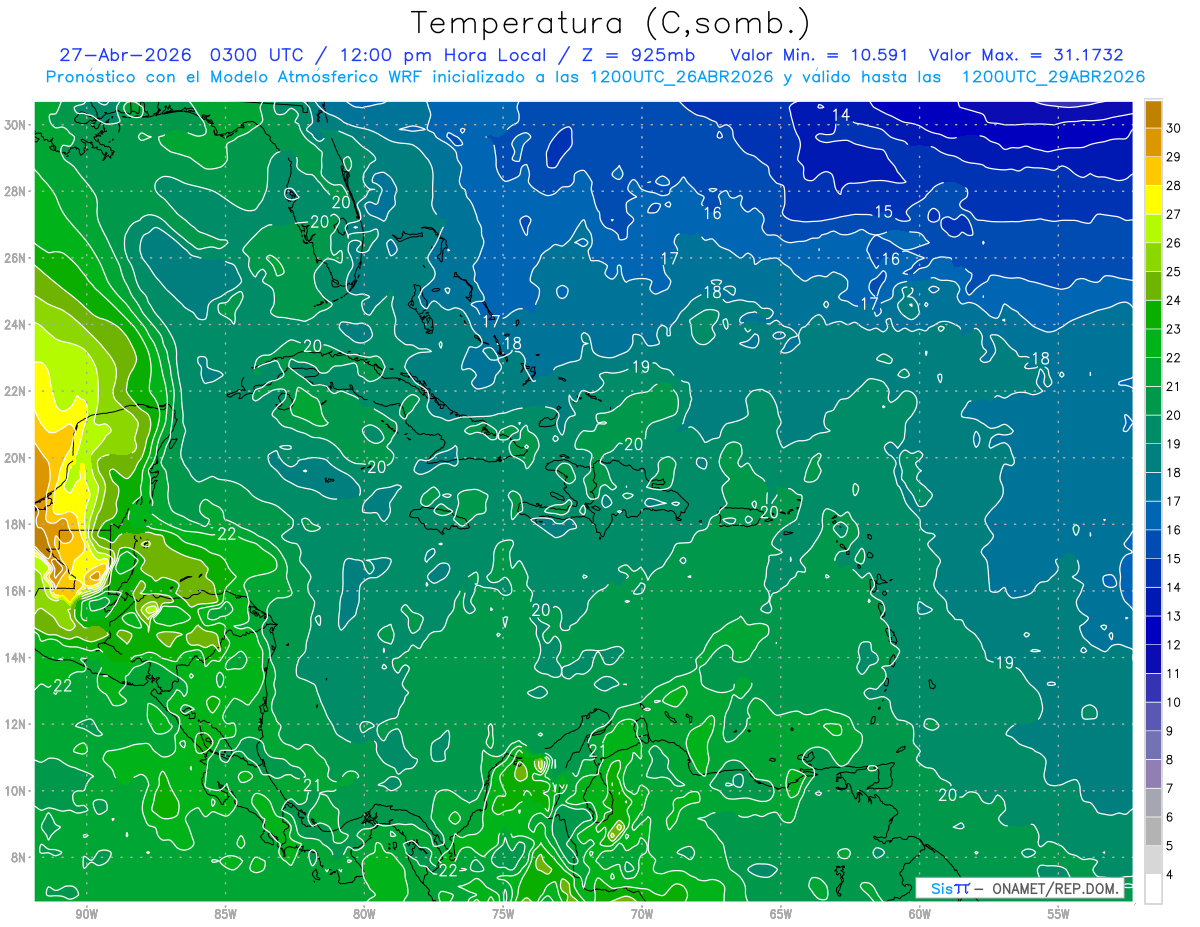Click the Temperatura (C,somb.) chart title

coord(610,24)
